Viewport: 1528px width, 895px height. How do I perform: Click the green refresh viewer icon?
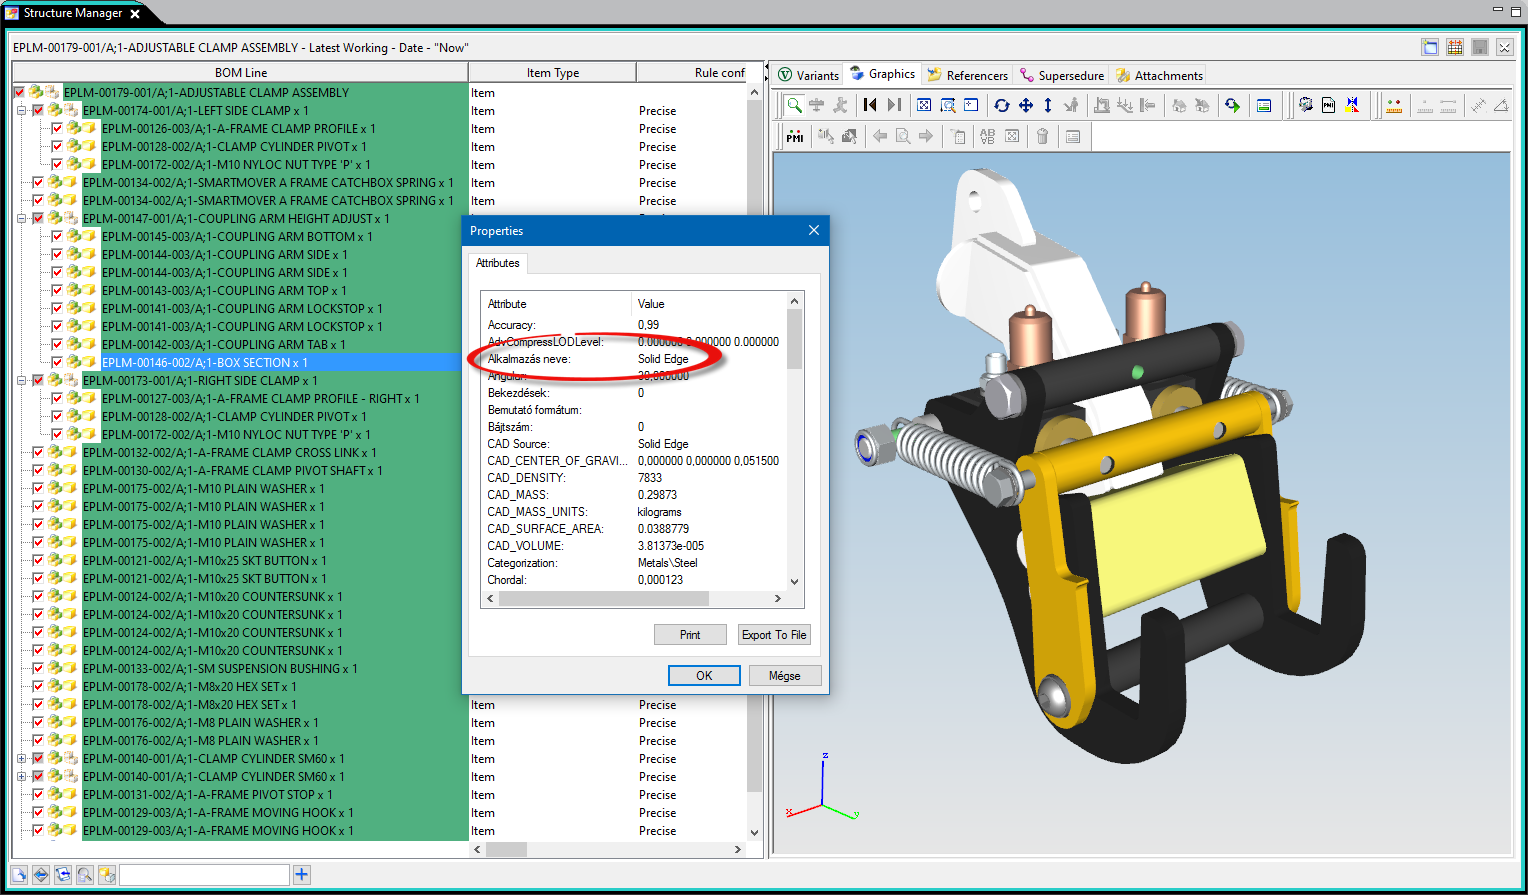tap(1232, 105)
